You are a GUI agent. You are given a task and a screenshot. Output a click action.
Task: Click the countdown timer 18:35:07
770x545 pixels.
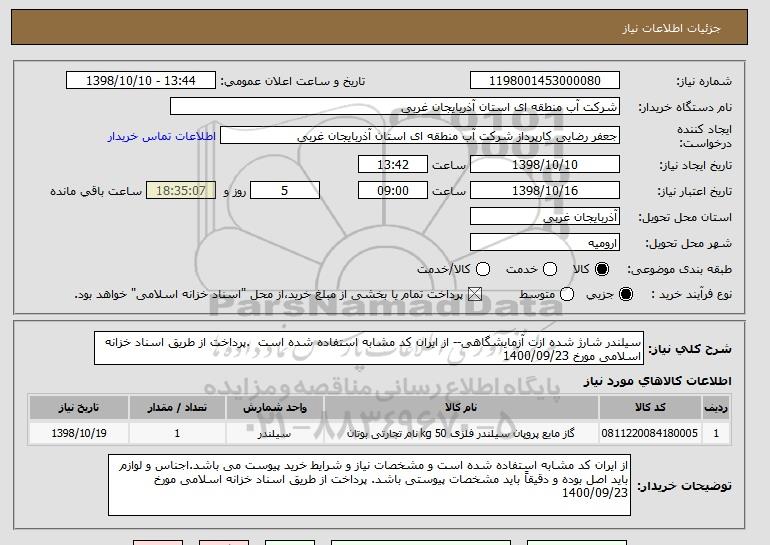(x=181, y=191)
